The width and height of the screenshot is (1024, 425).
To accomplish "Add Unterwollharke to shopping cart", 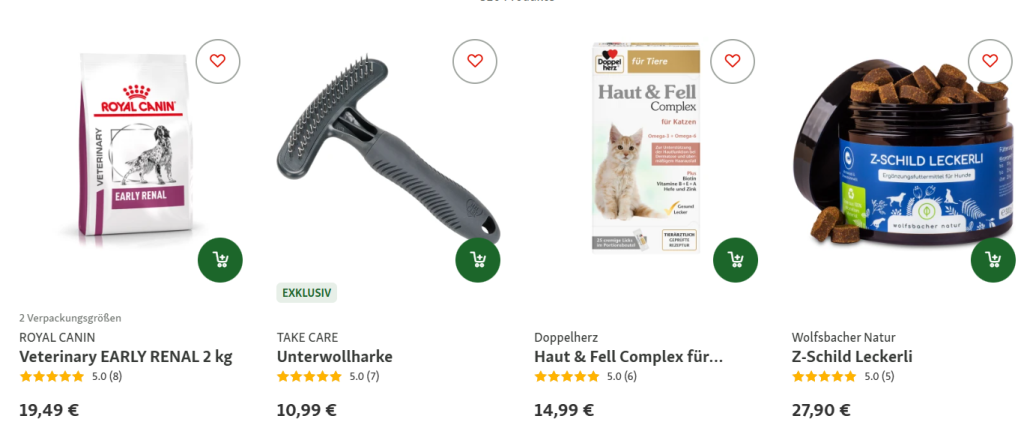I will click(x=478, y=260).
